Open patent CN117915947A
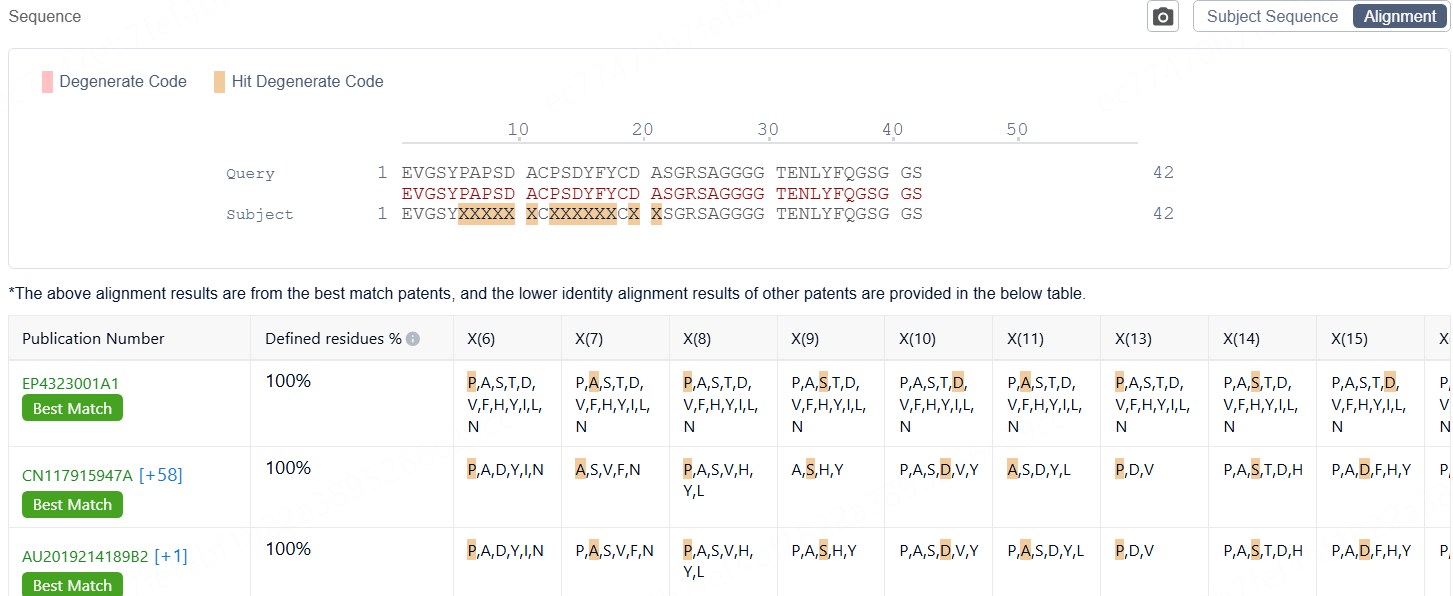 pyautogui.click(x=77, y=475)
